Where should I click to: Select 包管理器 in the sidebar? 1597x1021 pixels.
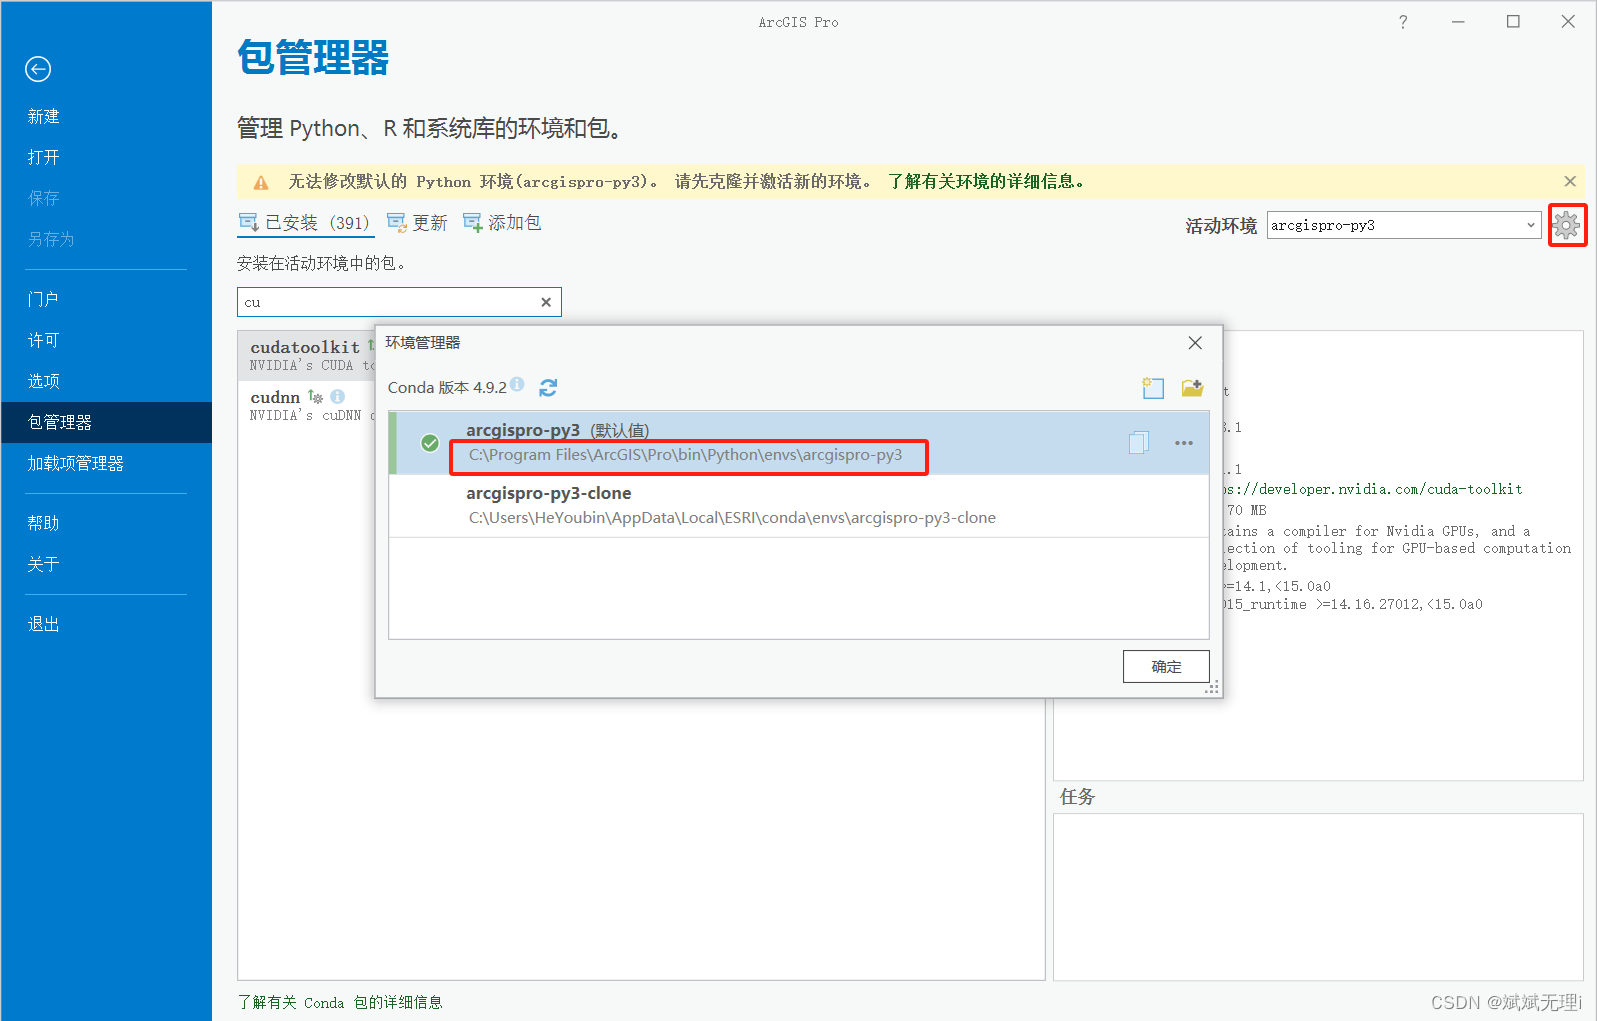pos(106,422)
